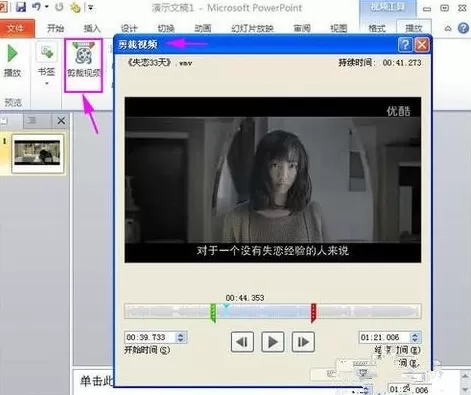Select the slide 1 thumbnail

[38, 153]
